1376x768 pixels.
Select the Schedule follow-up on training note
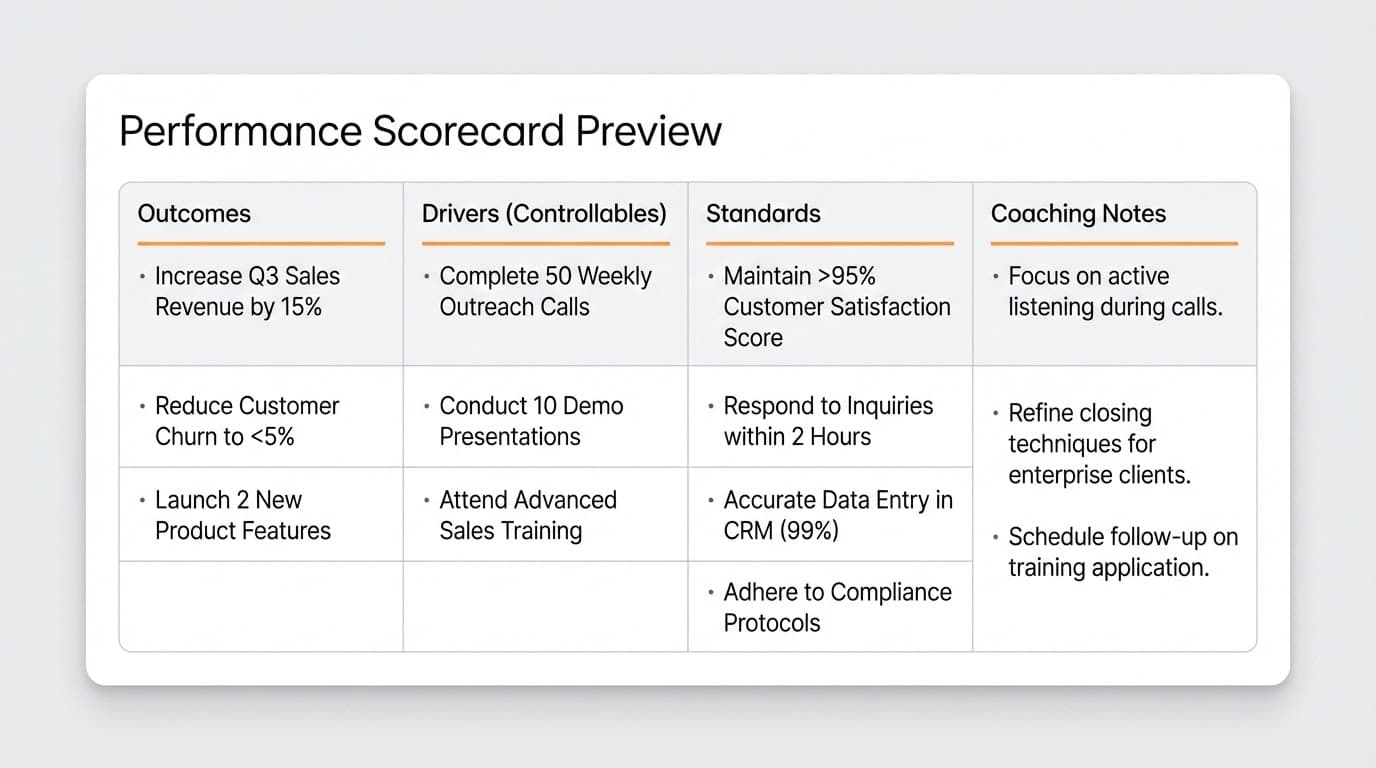click(1122, 552)
